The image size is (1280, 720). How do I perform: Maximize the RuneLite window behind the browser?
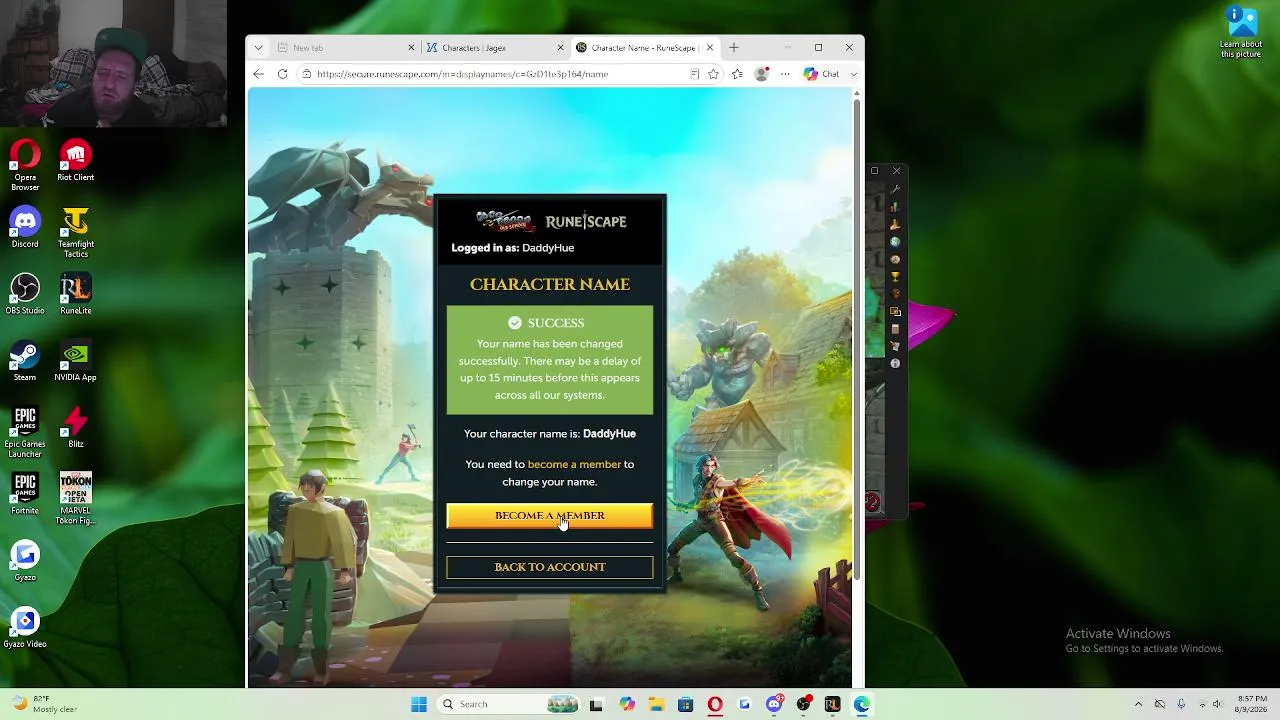click(x=874, y=171)
